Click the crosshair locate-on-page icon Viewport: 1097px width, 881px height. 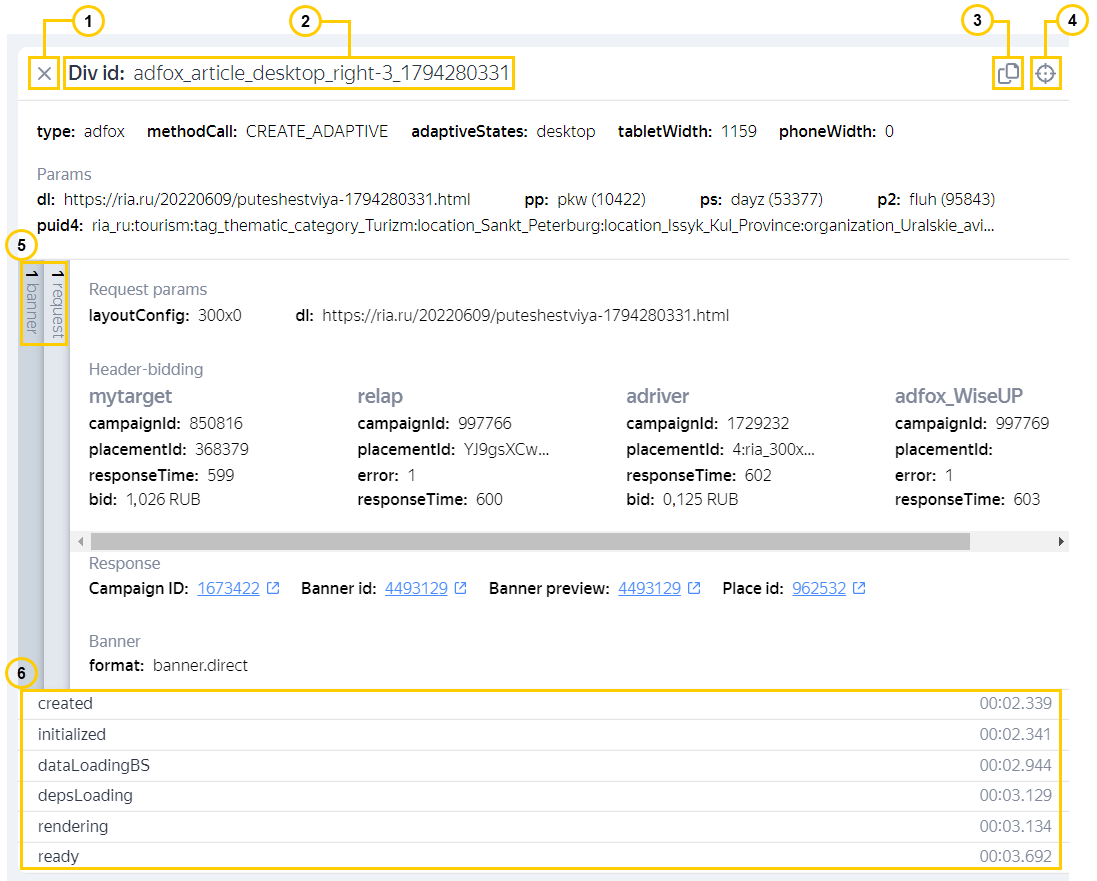click(x=1045, y=74)
